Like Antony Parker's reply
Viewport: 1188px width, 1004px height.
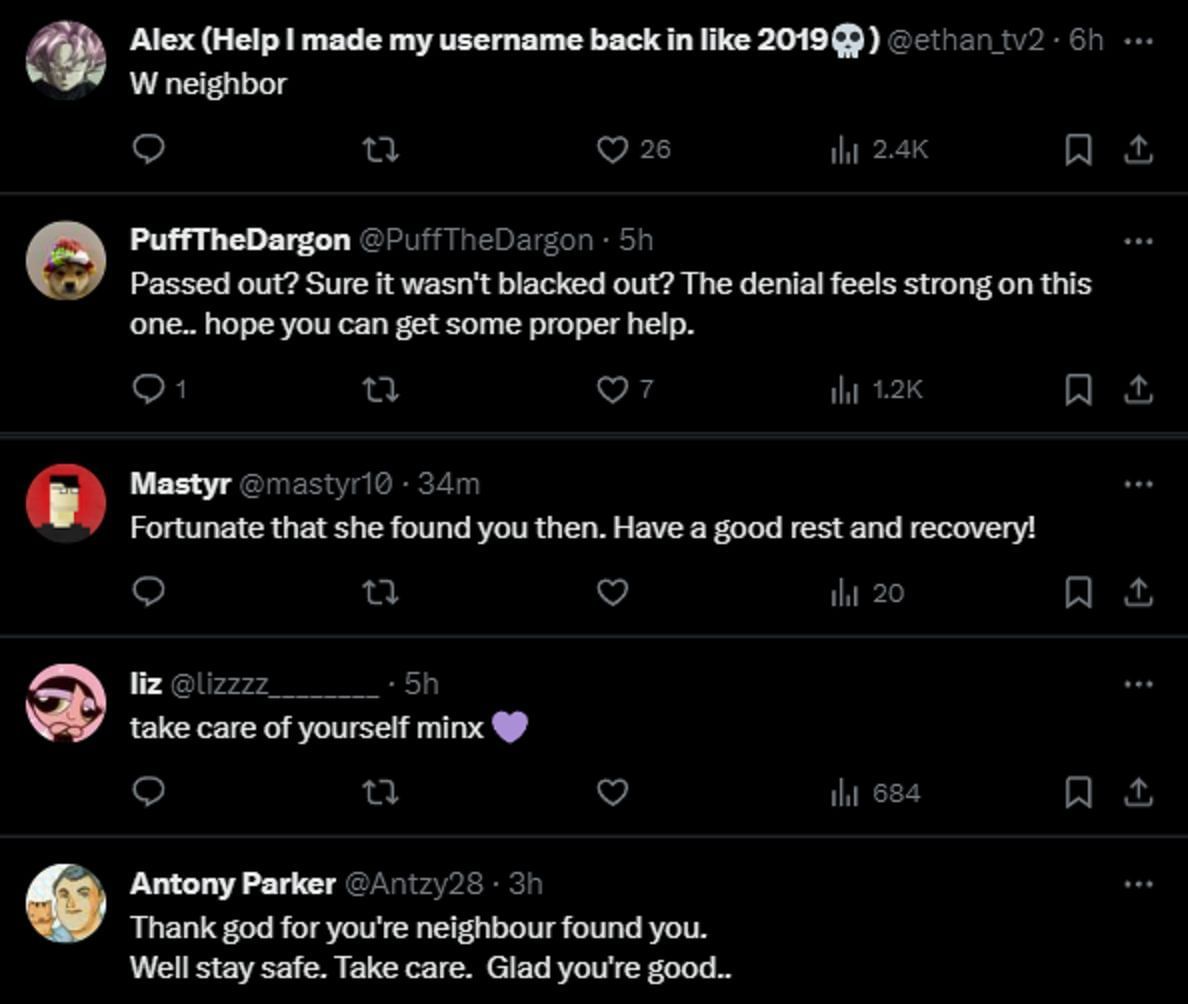coord(611,1000)
